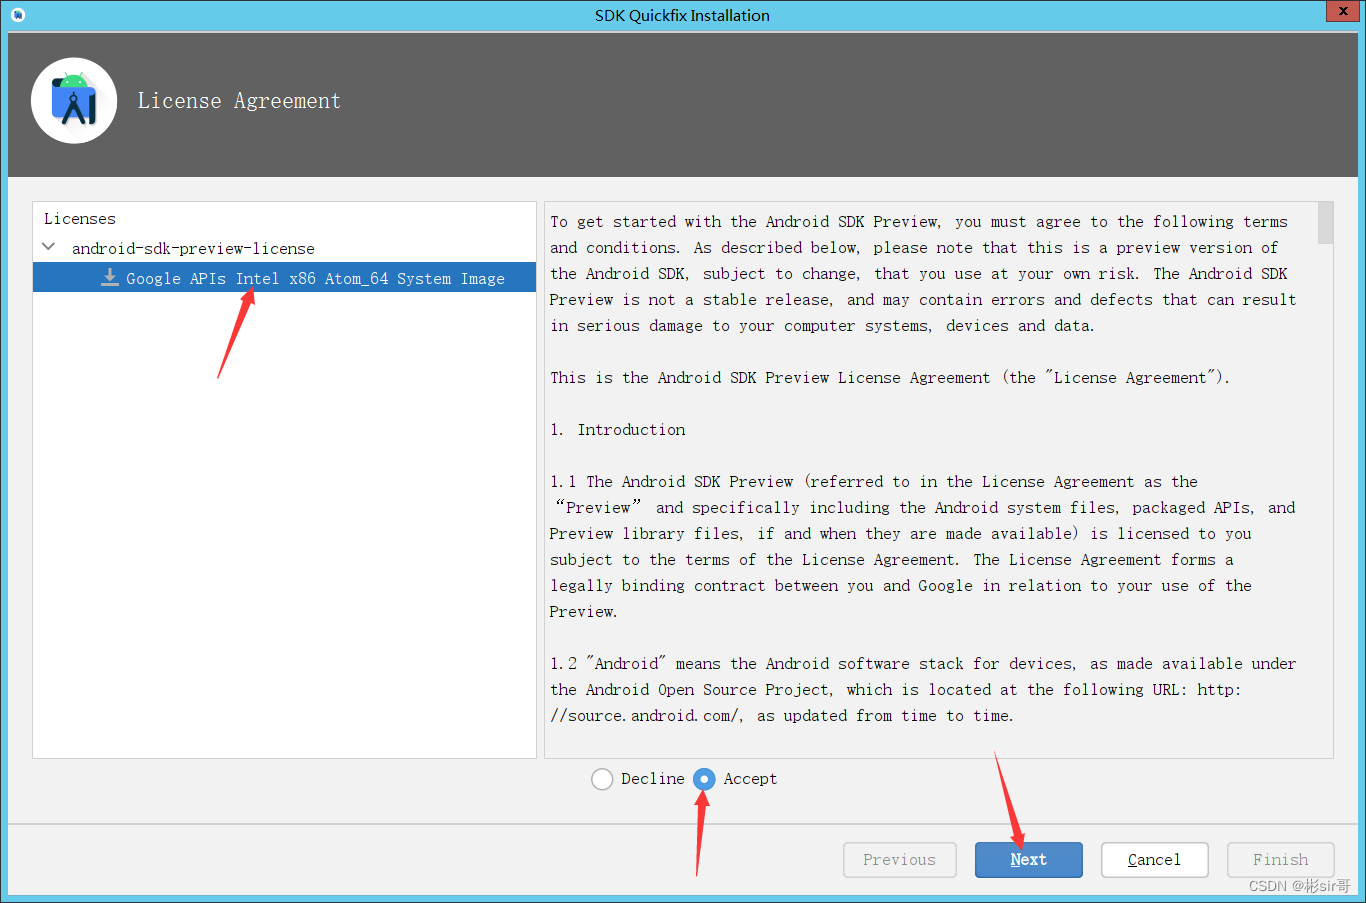The image size is (1366, 903).
Task: Click the Licenses panel heading
Action: [80, 219]
